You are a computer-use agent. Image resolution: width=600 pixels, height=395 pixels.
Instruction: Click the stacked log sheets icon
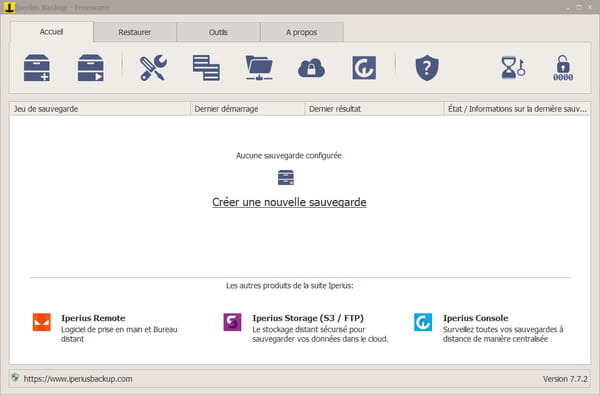coord(206,68)
